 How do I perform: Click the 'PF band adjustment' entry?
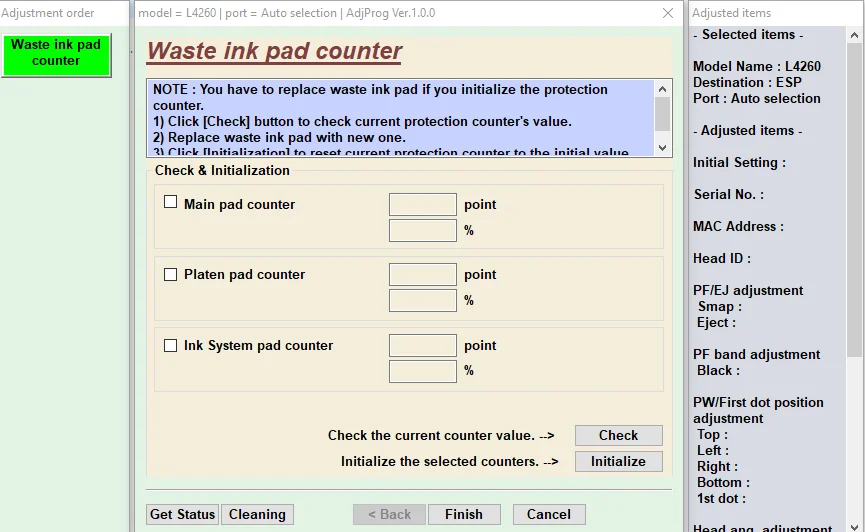756,354
